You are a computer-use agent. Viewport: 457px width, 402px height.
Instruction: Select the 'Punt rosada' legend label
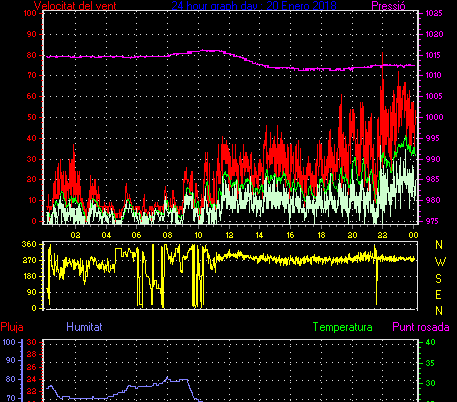421,327
